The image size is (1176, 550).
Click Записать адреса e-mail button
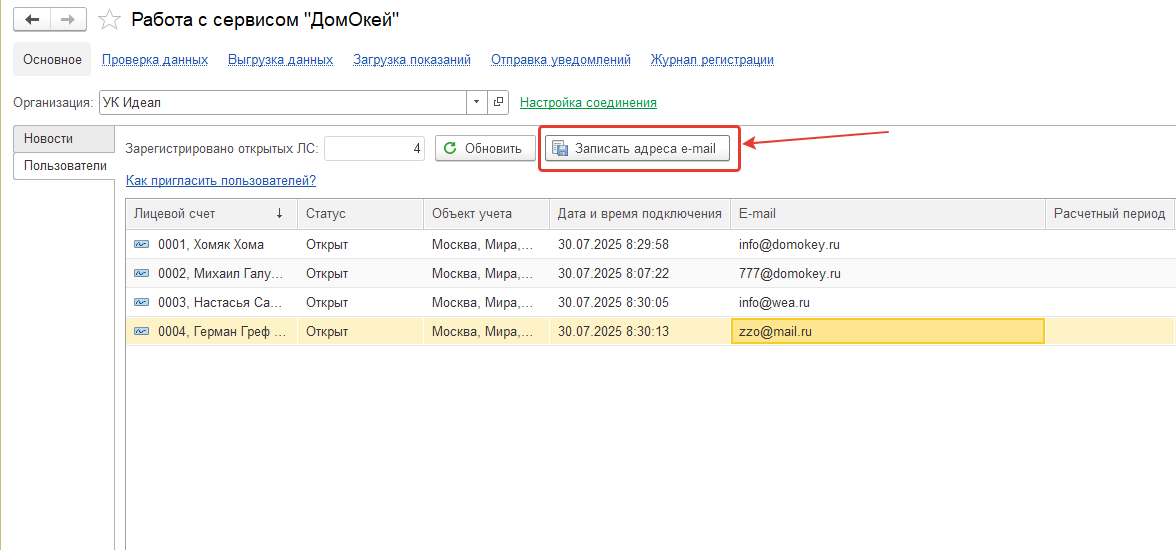click(637, 149)
